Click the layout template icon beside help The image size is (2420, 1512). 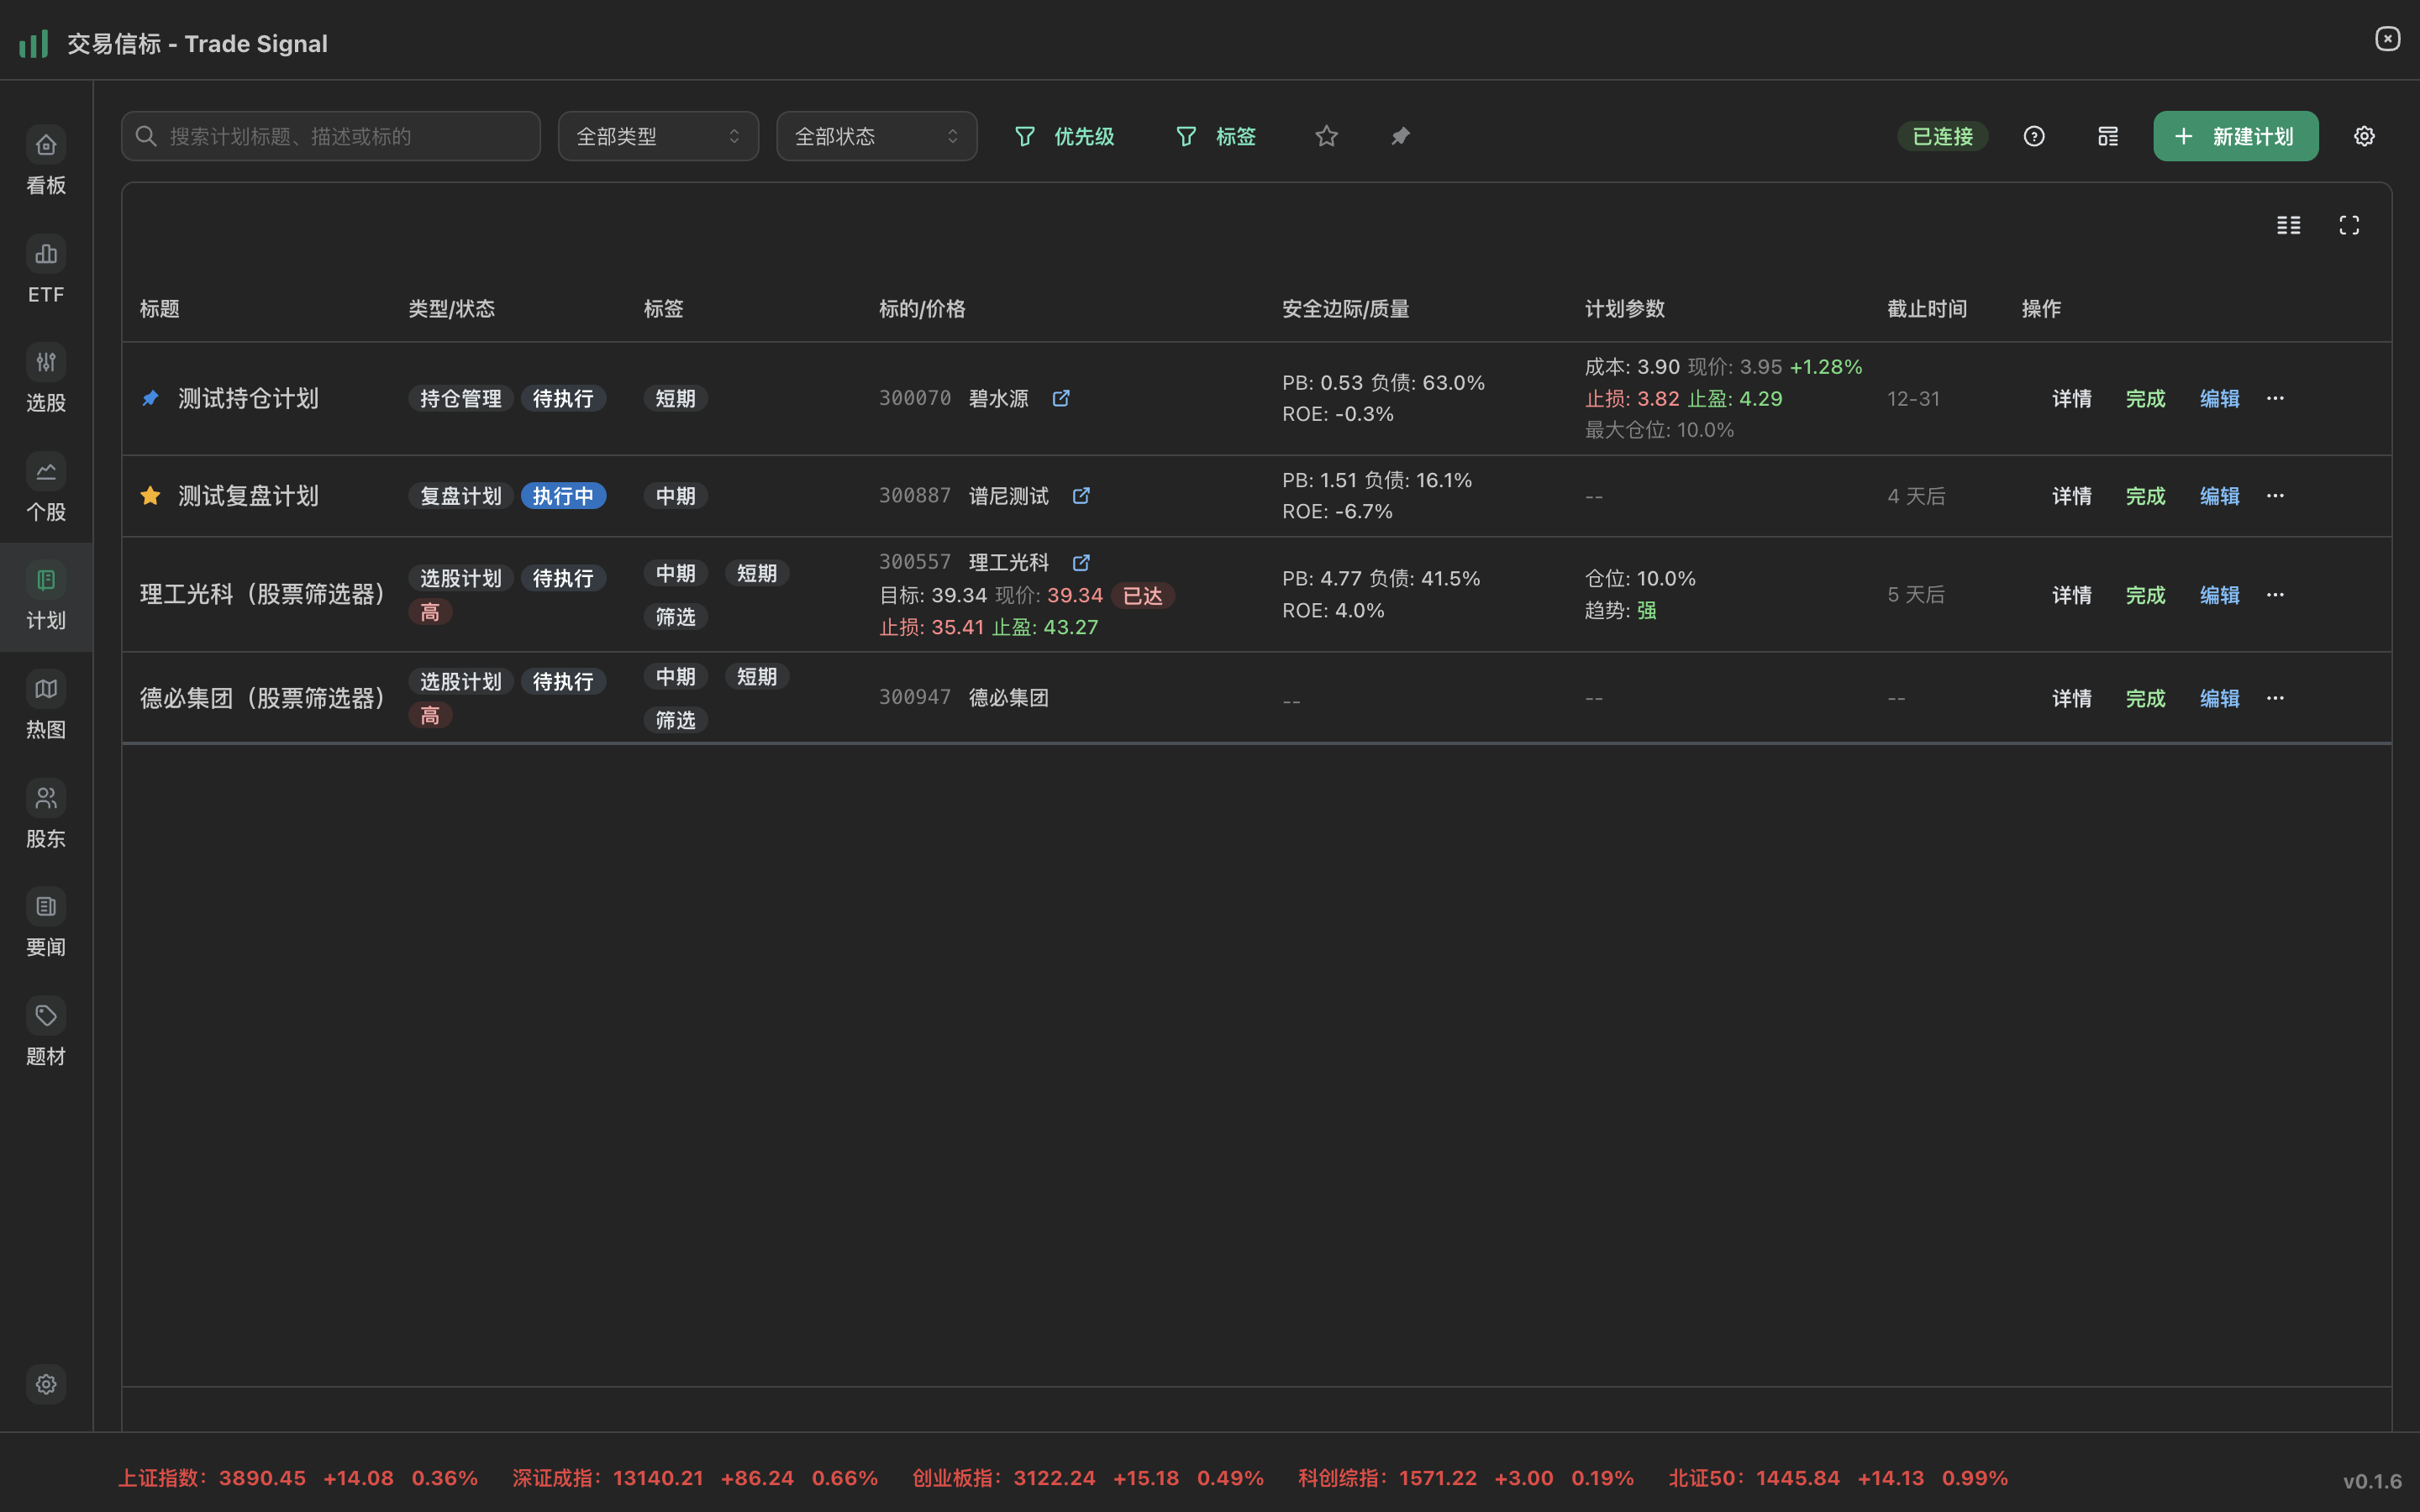coord(2107,136)
